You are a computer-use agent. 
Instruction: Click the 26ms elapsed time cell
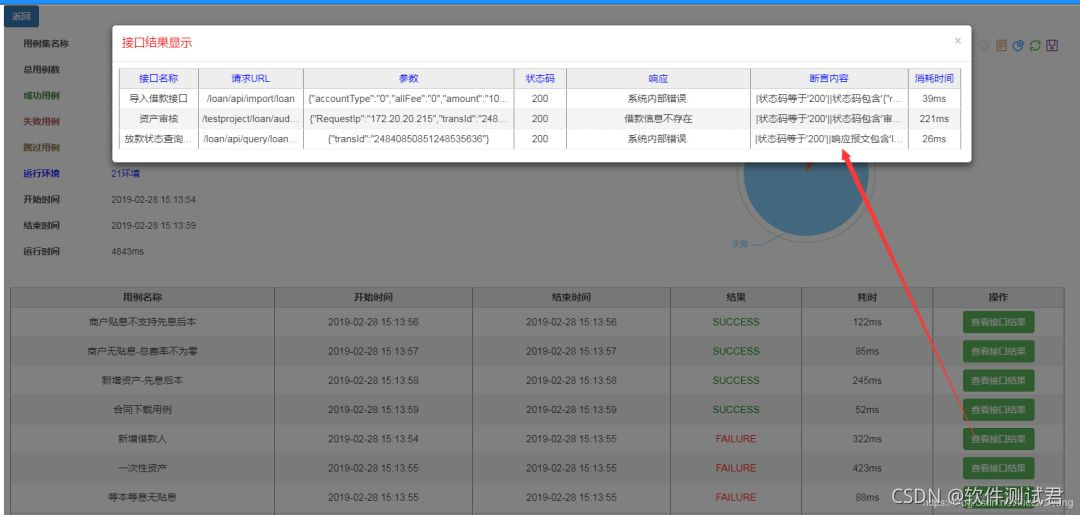[934, 138]
